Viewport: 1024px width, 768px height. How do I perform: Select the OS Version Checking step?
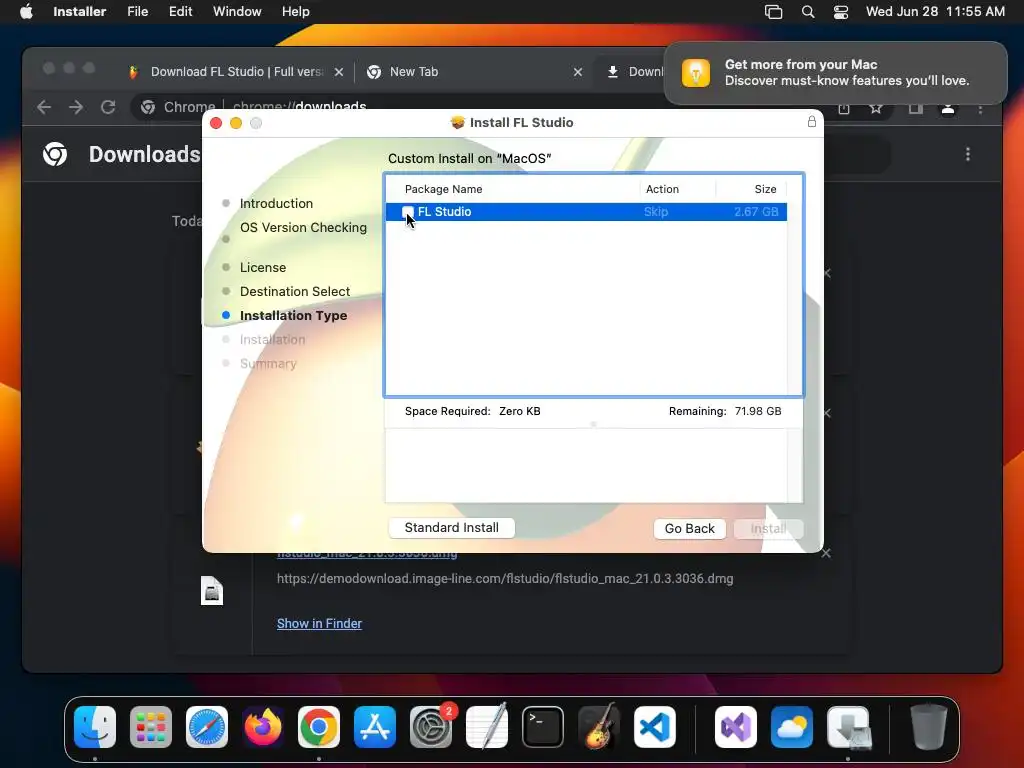click(x=303, y=228)
